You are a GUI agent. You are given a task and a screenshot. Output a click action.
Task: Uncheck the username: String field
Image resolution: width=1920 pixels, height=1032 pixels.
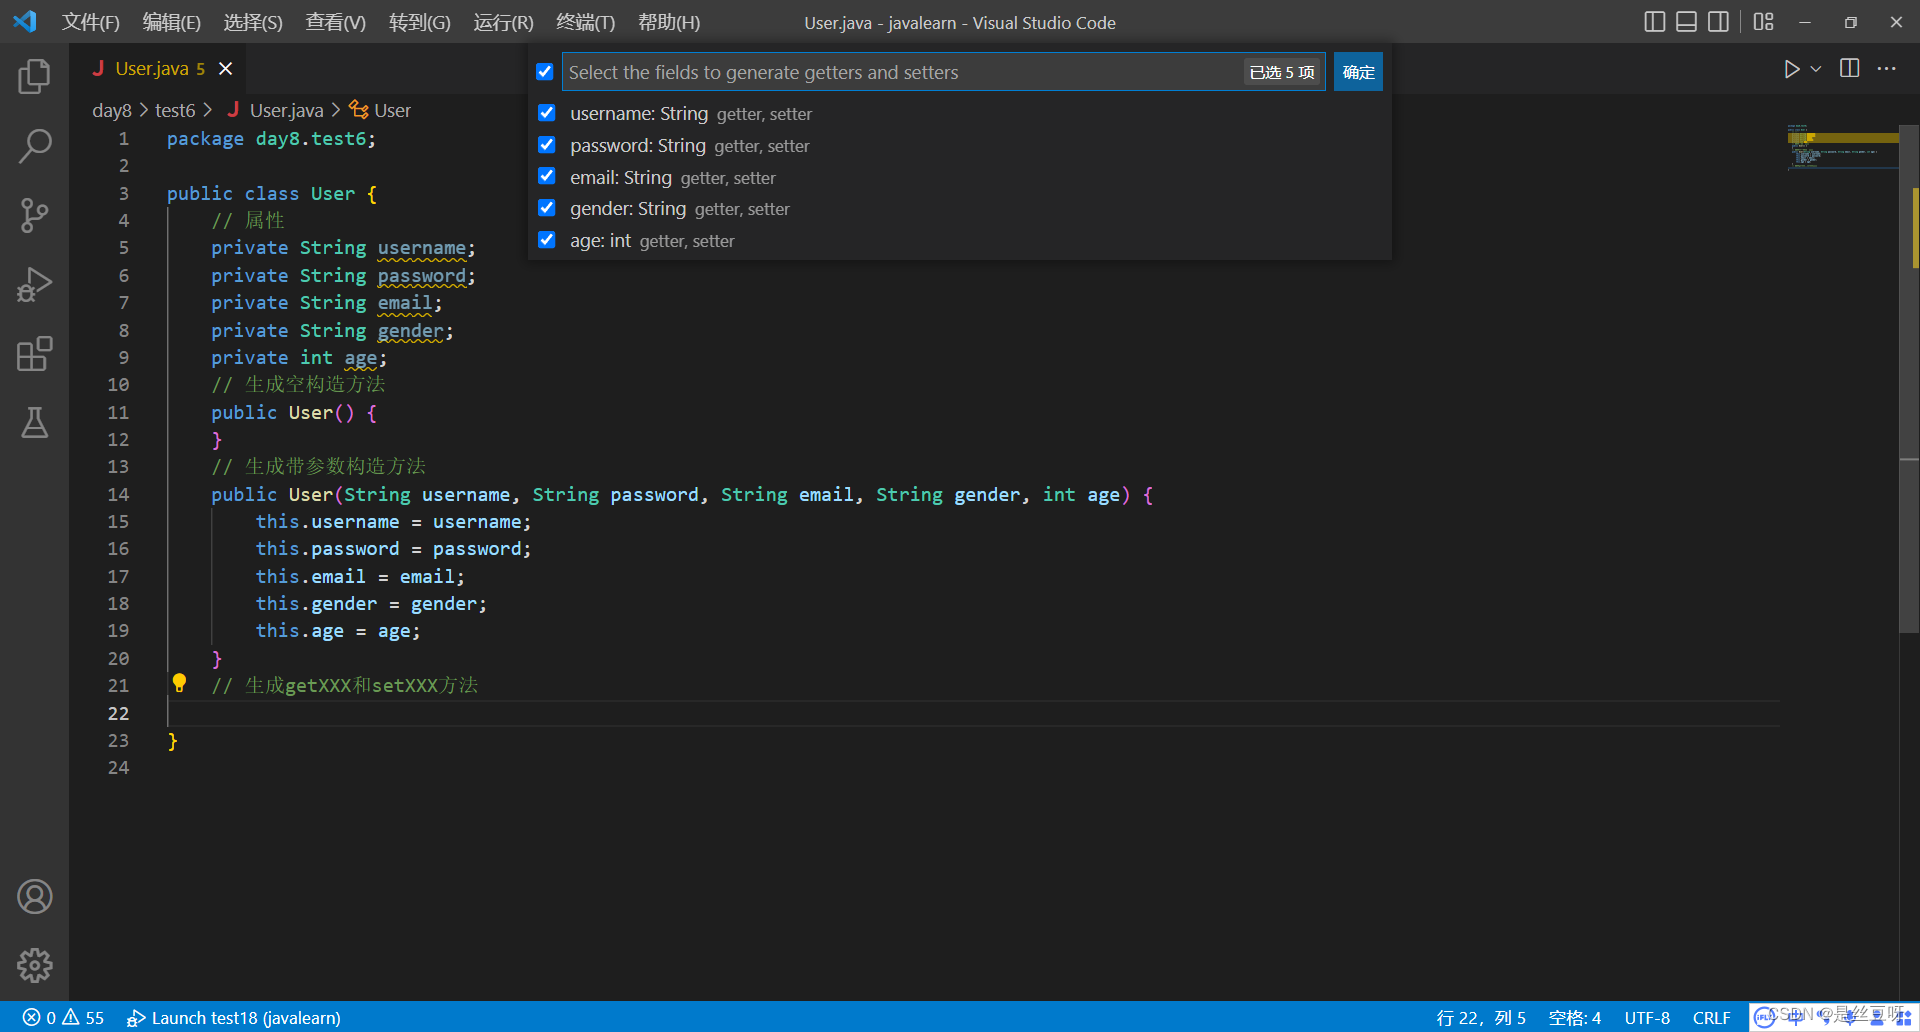[546, 112]
